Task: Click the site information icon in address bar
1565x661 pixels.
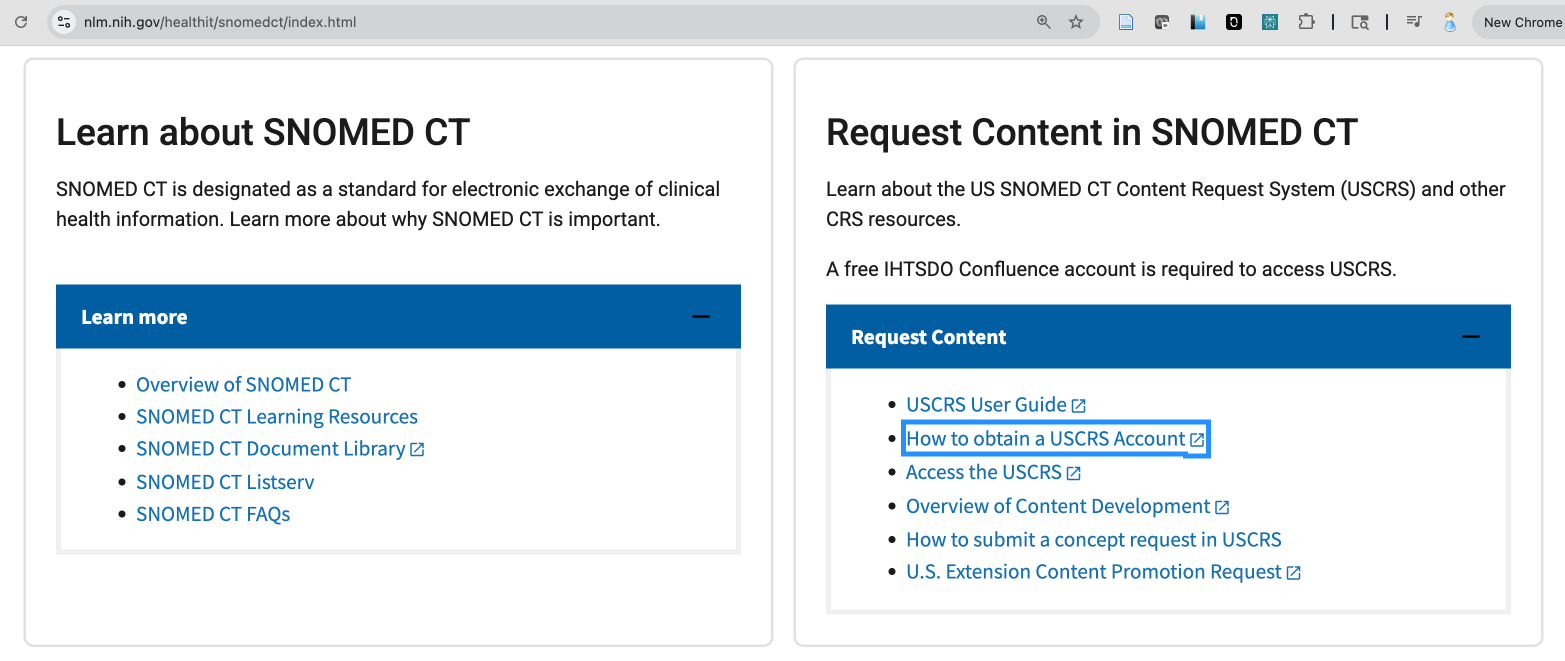Action: coord(64,22)
